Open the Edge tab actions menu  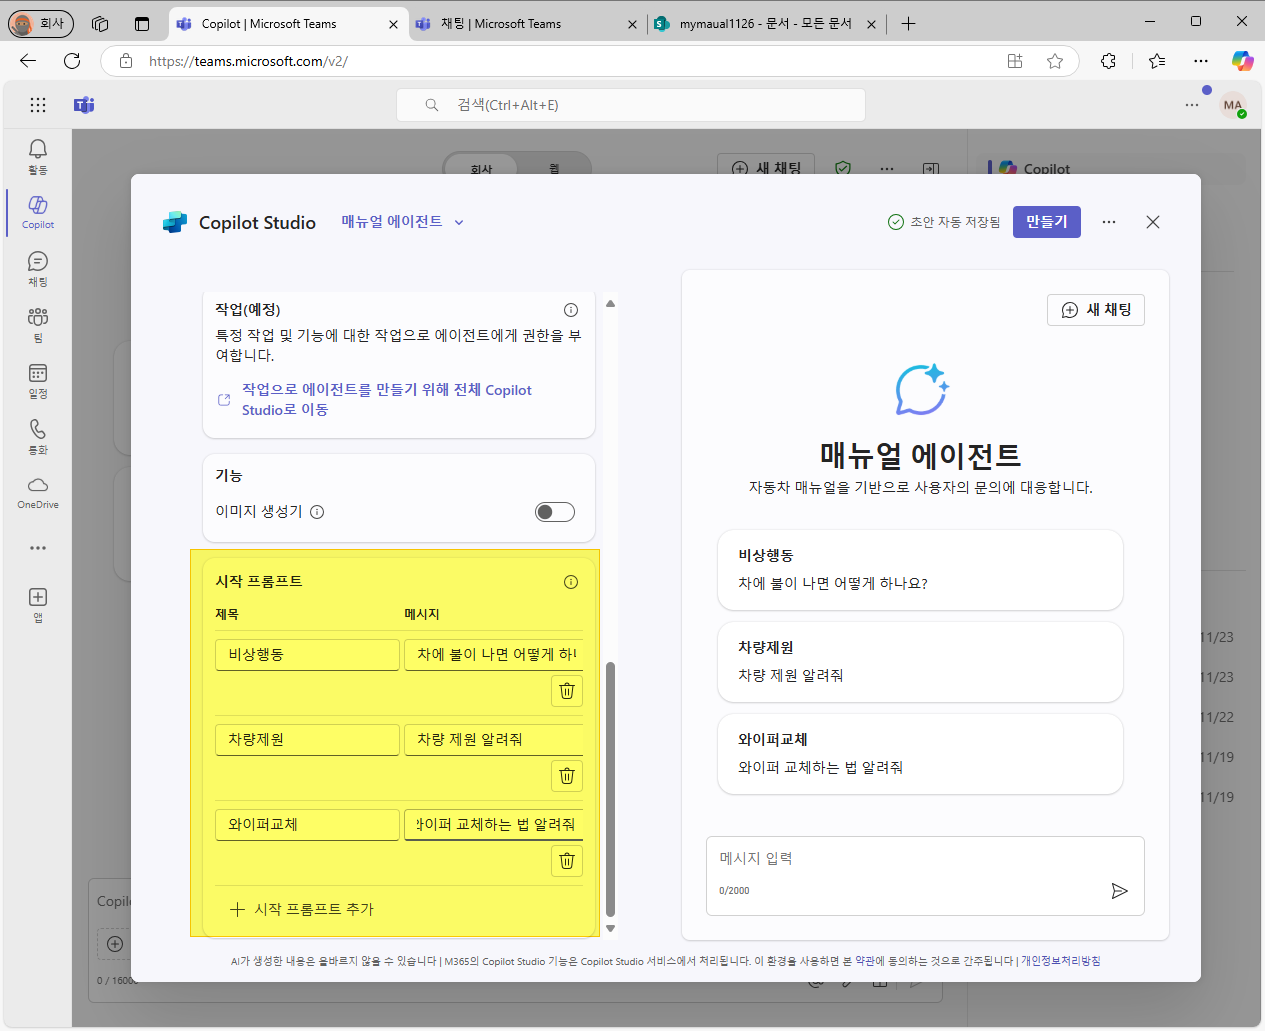141,23
